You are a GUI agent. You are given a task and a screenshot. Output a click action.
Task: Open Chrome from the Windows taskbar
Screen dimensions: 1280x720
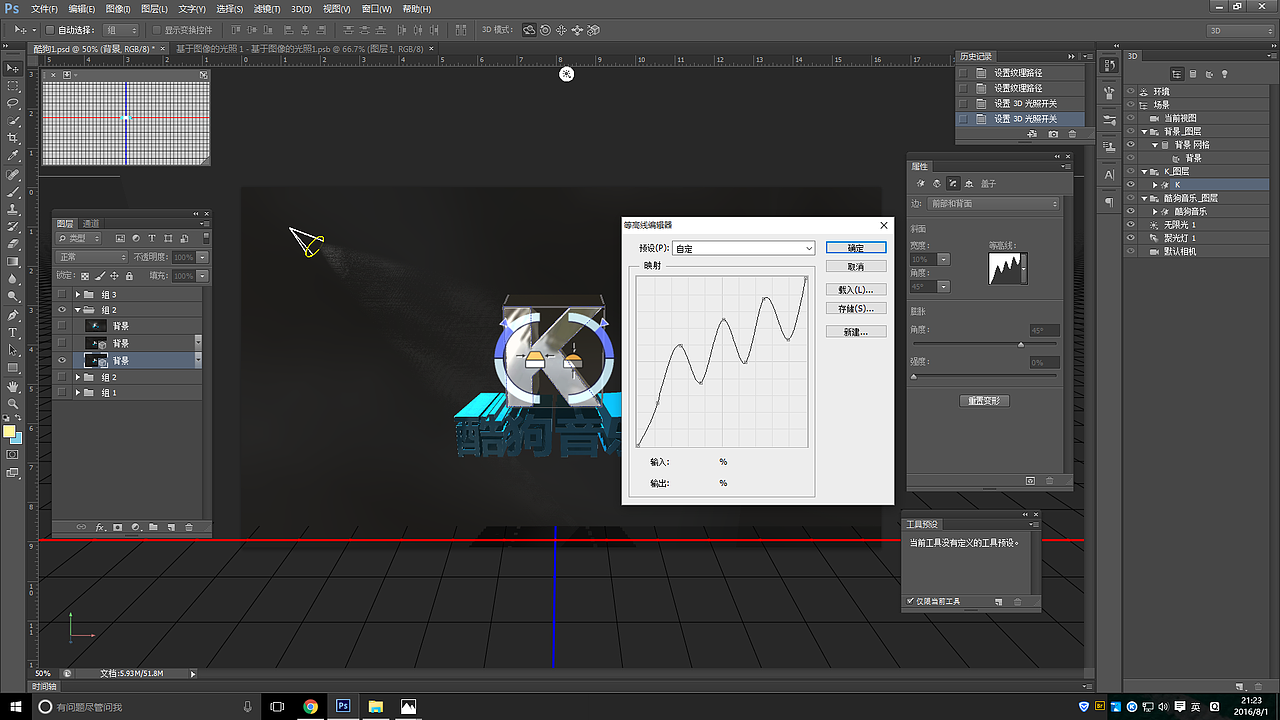click(310, 706)
